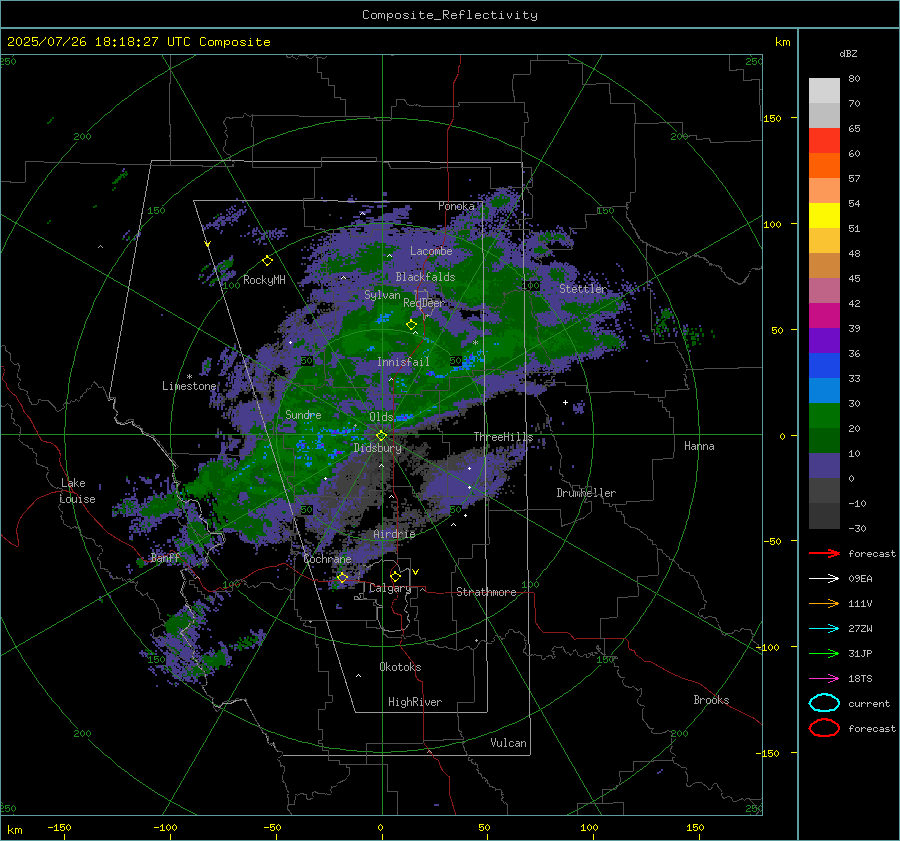Click the Olds city label
The image size is (900, 841).
coord(381,417)
